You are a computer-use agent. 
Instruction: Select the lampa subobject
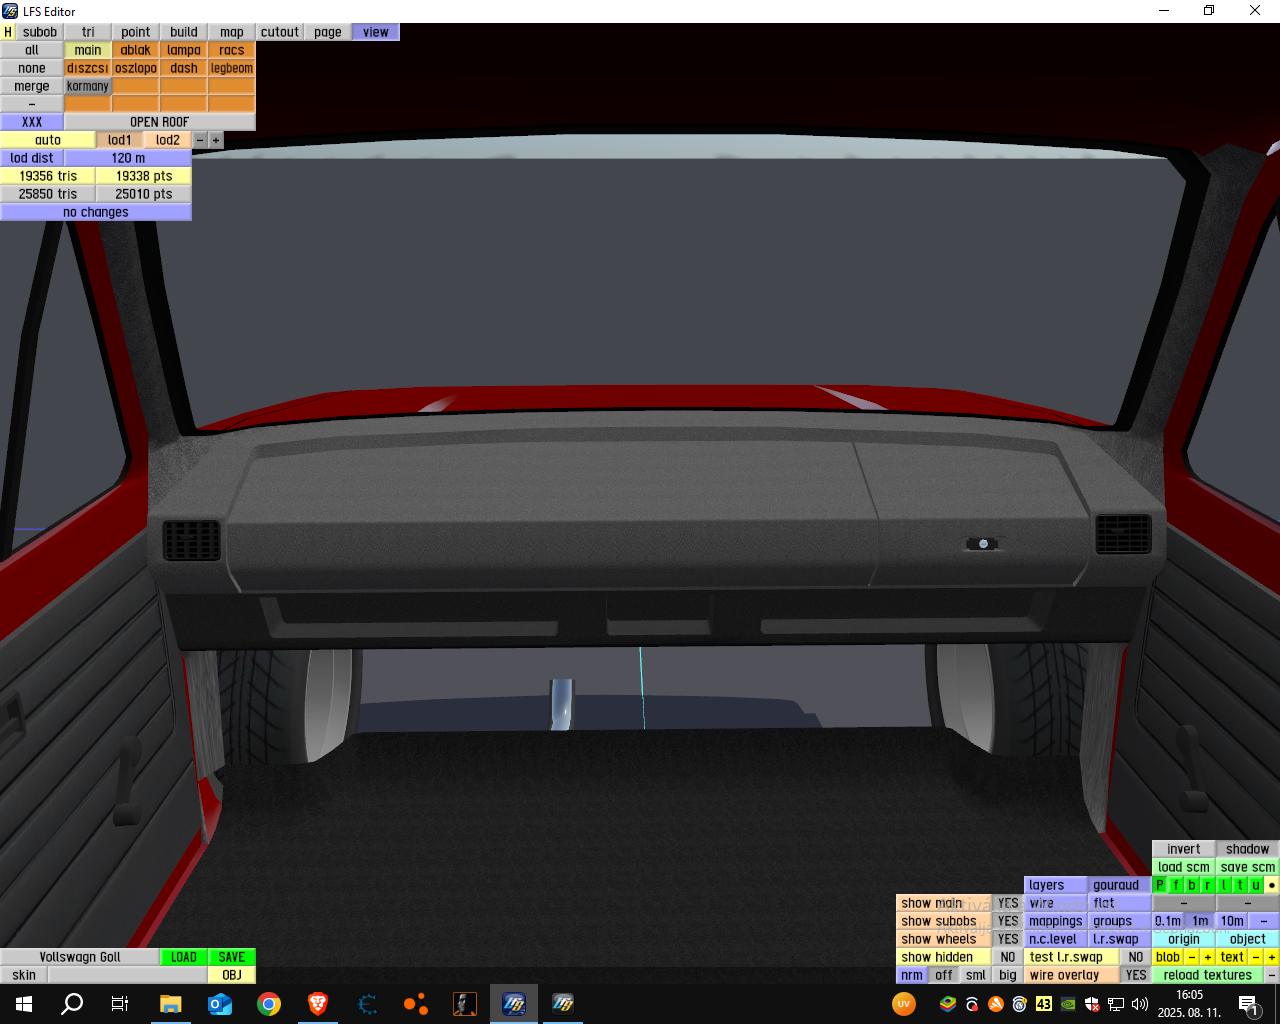184,50
